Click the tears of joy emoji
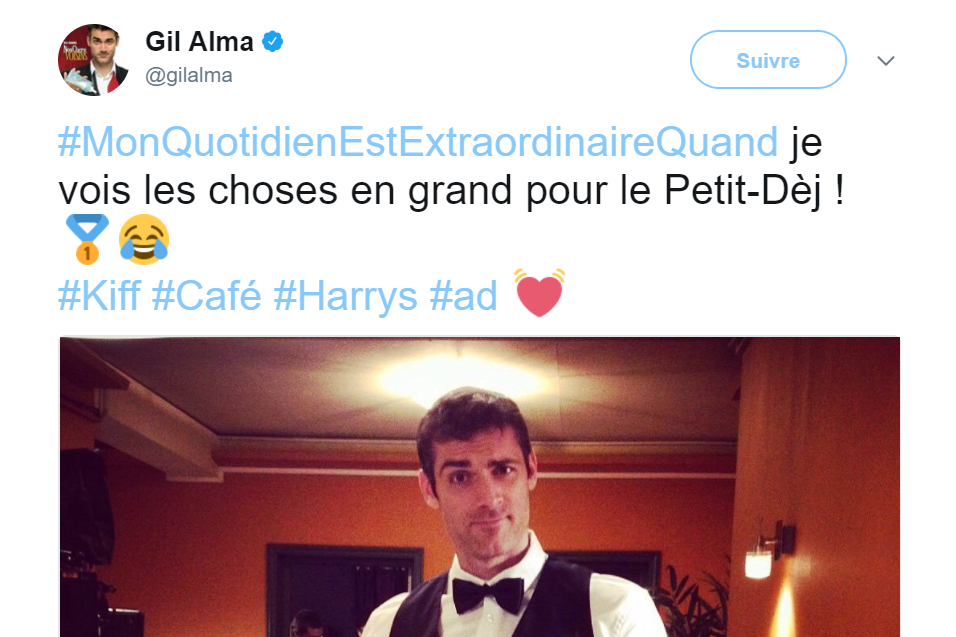The image size is (956, 637). (x=144, y=239)
